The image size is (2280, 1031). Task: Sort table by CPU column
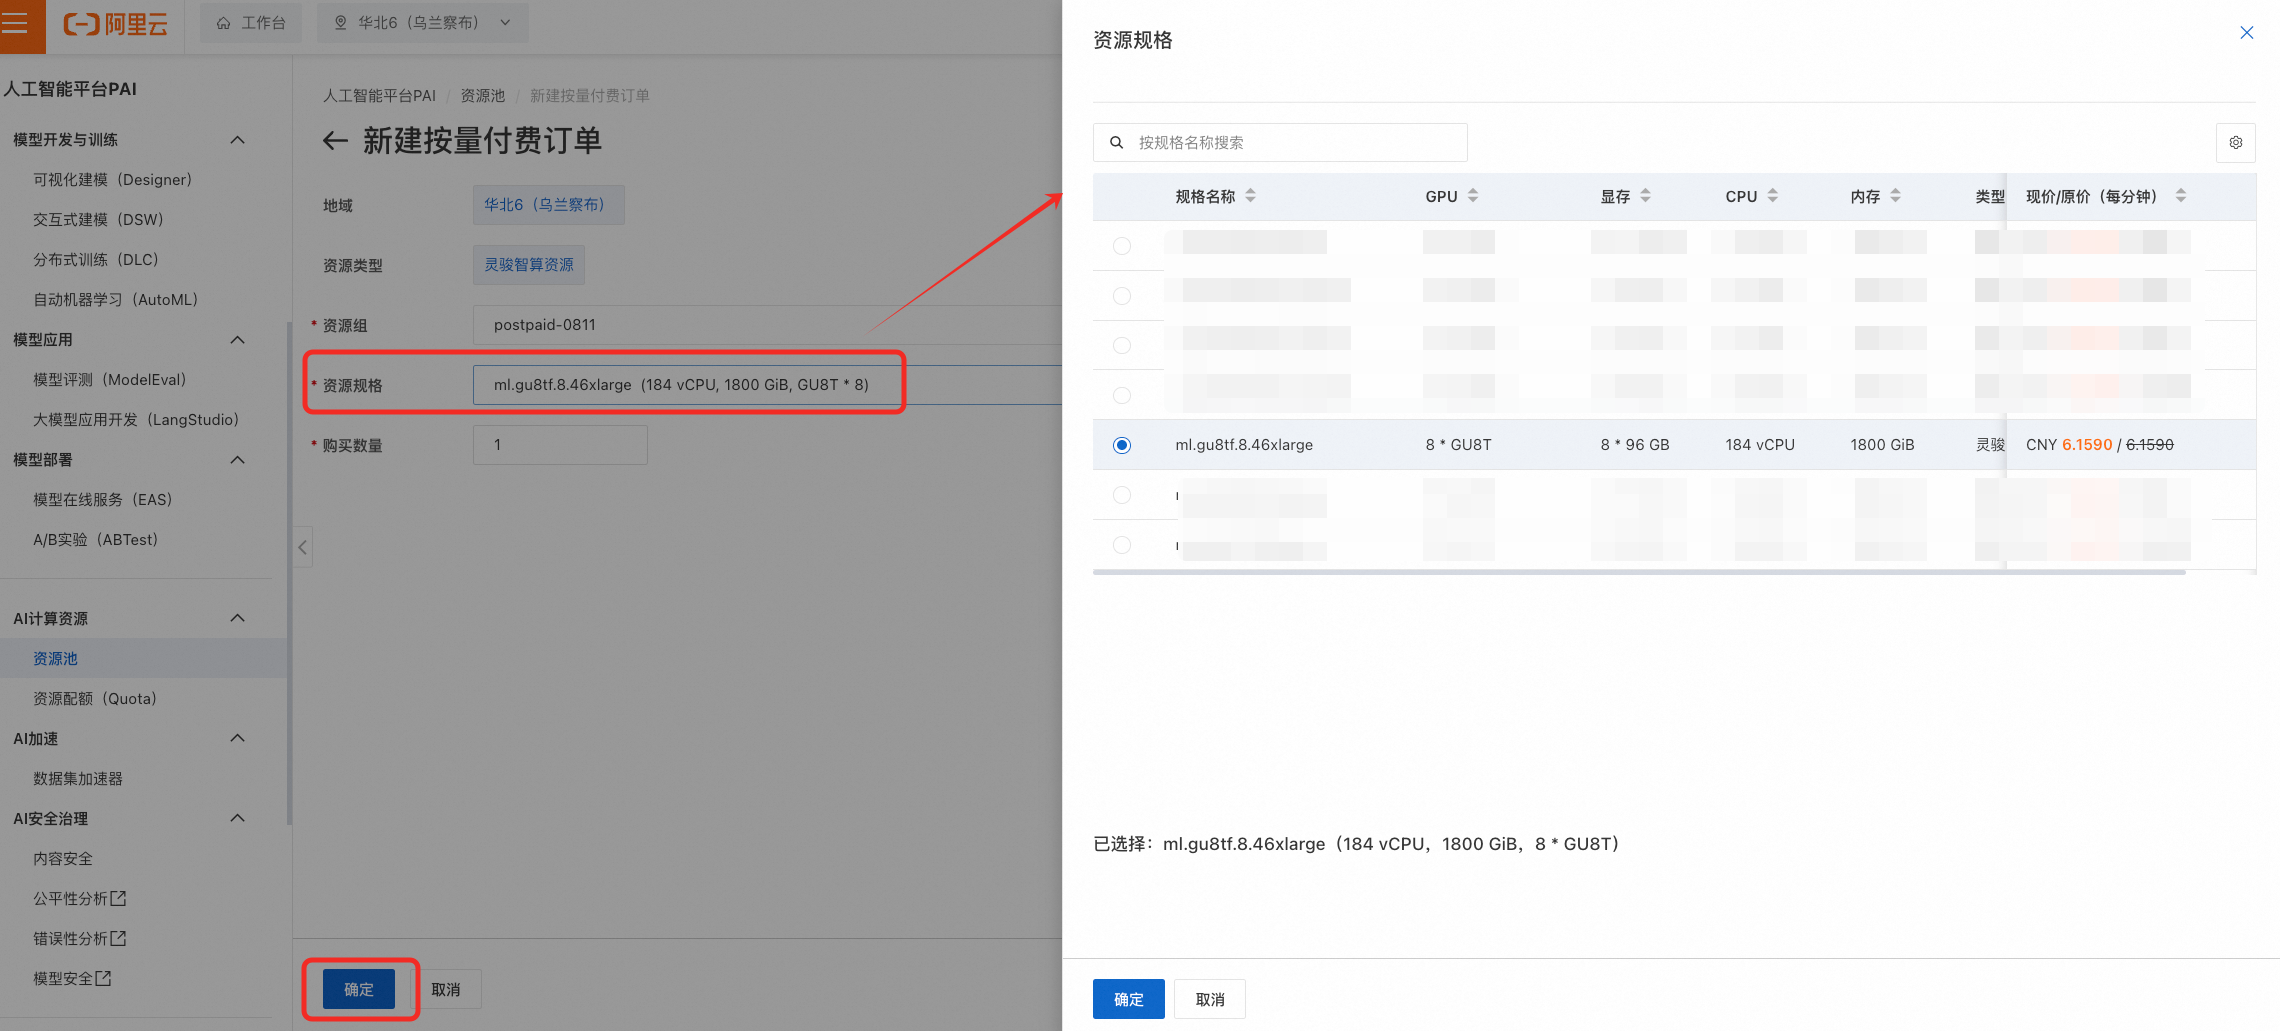click(x=1773, y=196)
